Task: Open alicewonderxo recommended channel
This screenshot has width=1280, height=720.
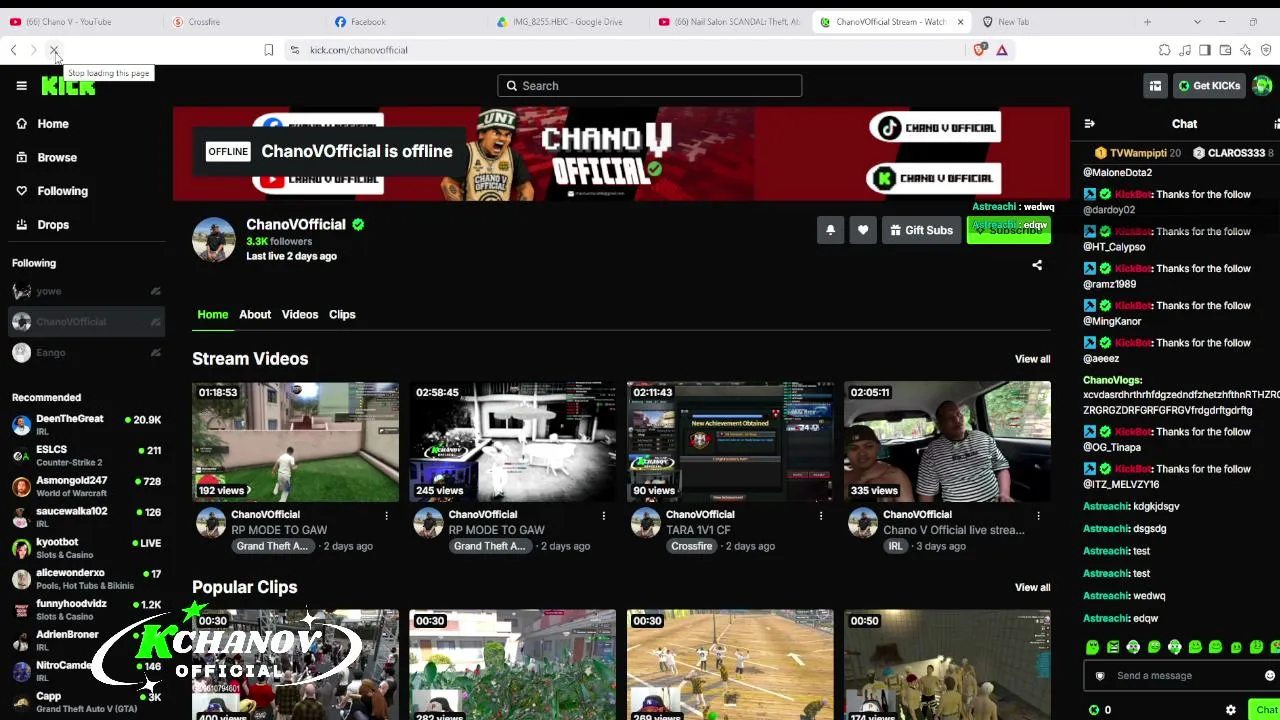Action: (86, 579)
